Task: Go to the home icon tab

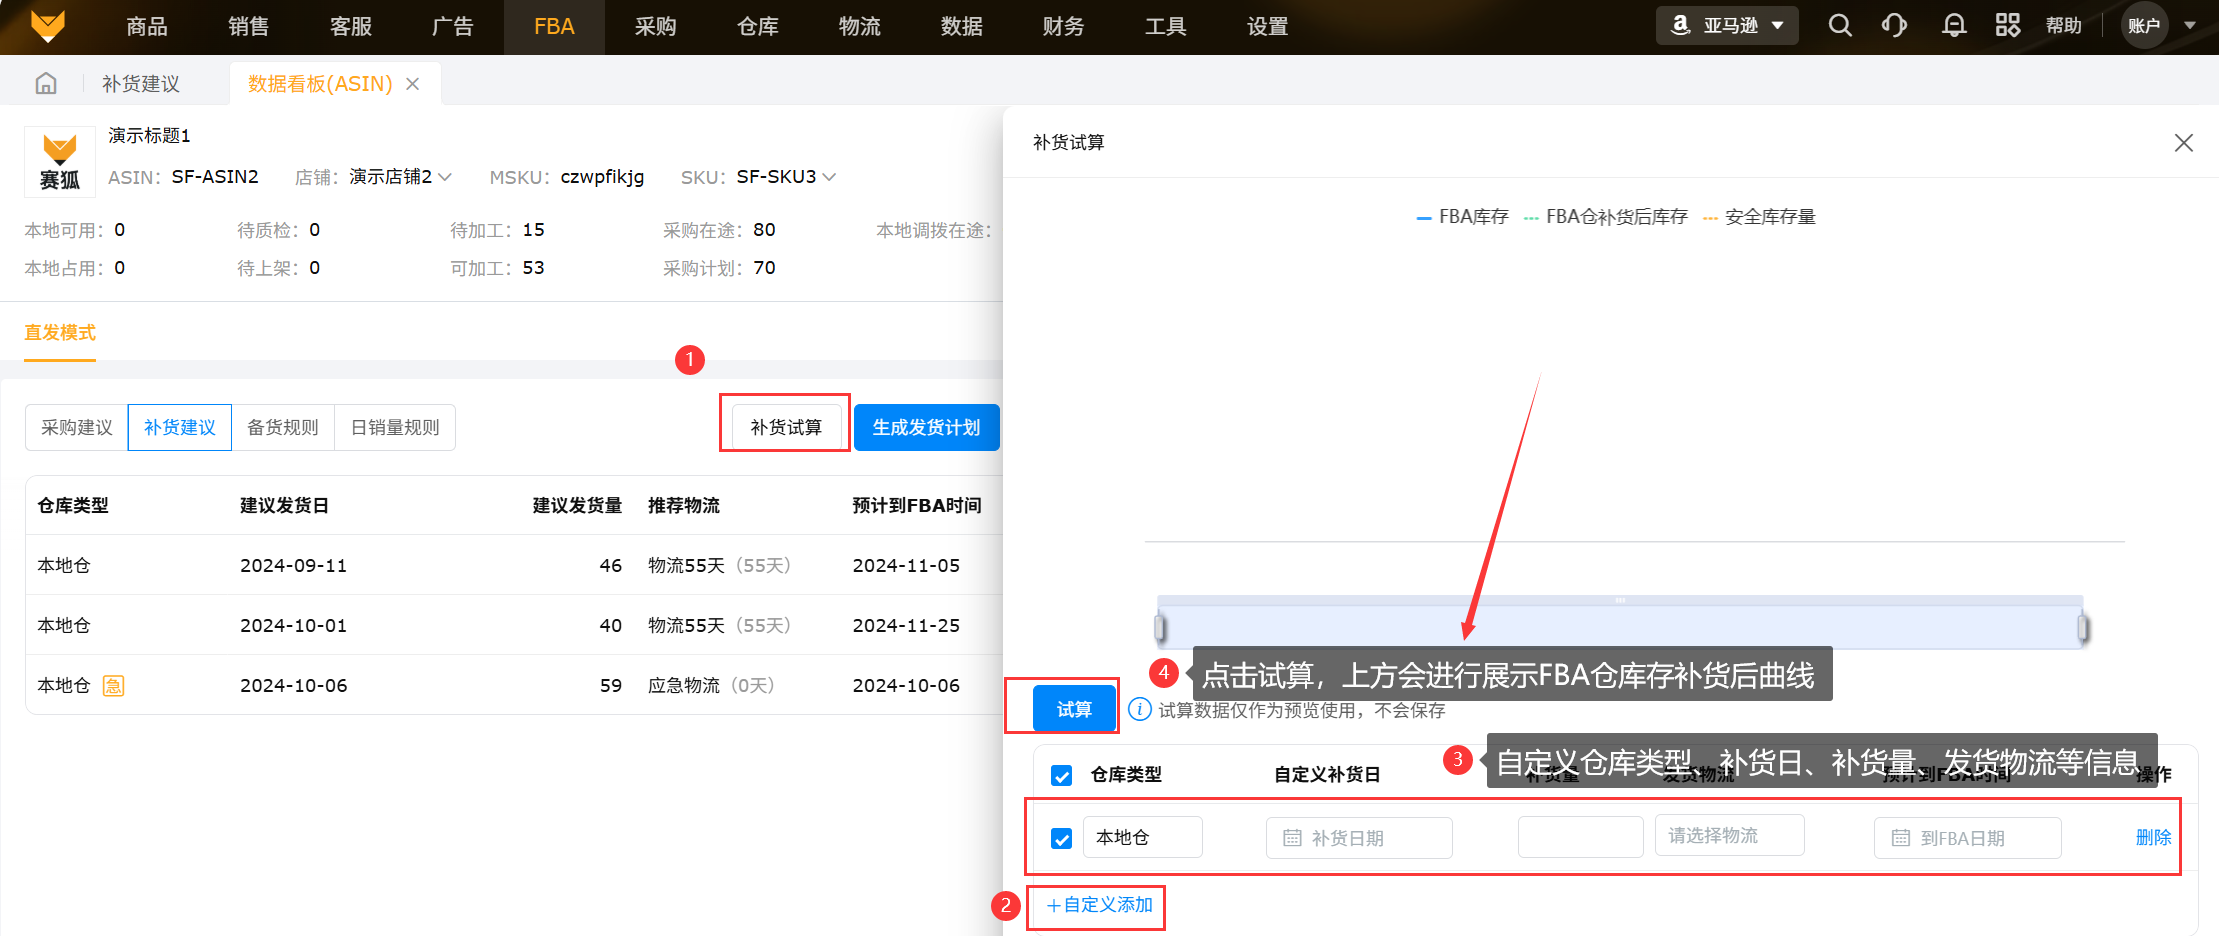Action: [x=46, y=84]
